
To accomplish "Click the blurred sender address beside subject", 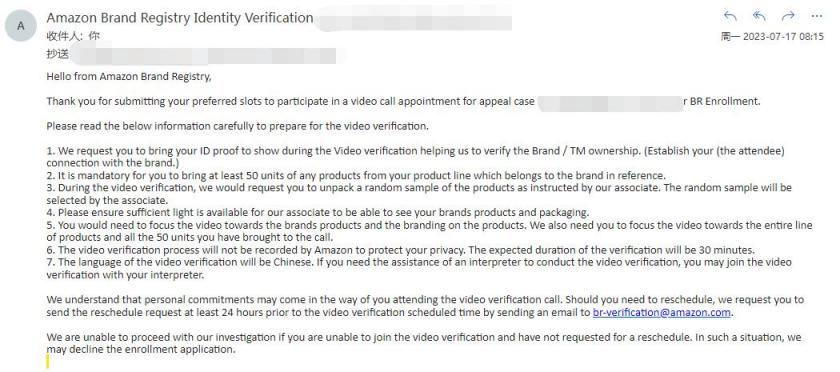I will [412, 19].
